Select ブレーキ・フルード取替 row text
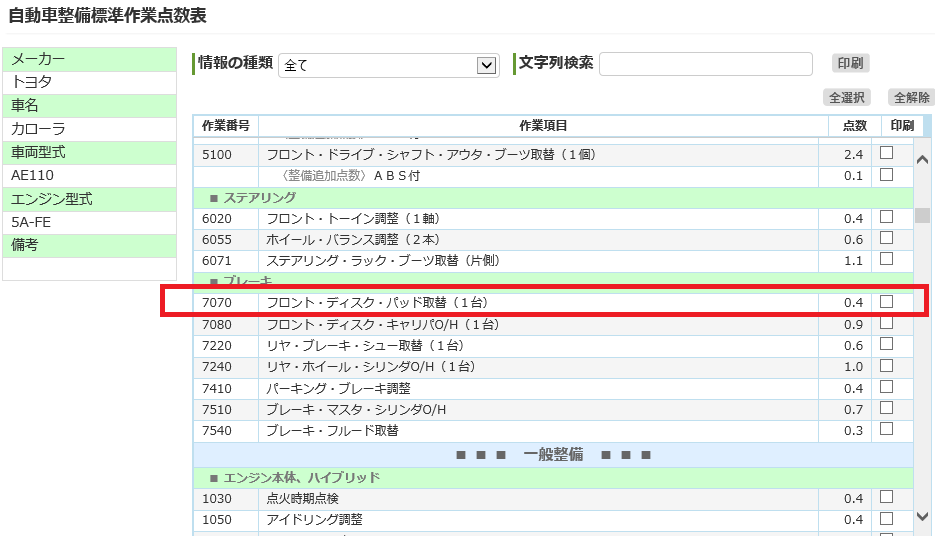 332,430
